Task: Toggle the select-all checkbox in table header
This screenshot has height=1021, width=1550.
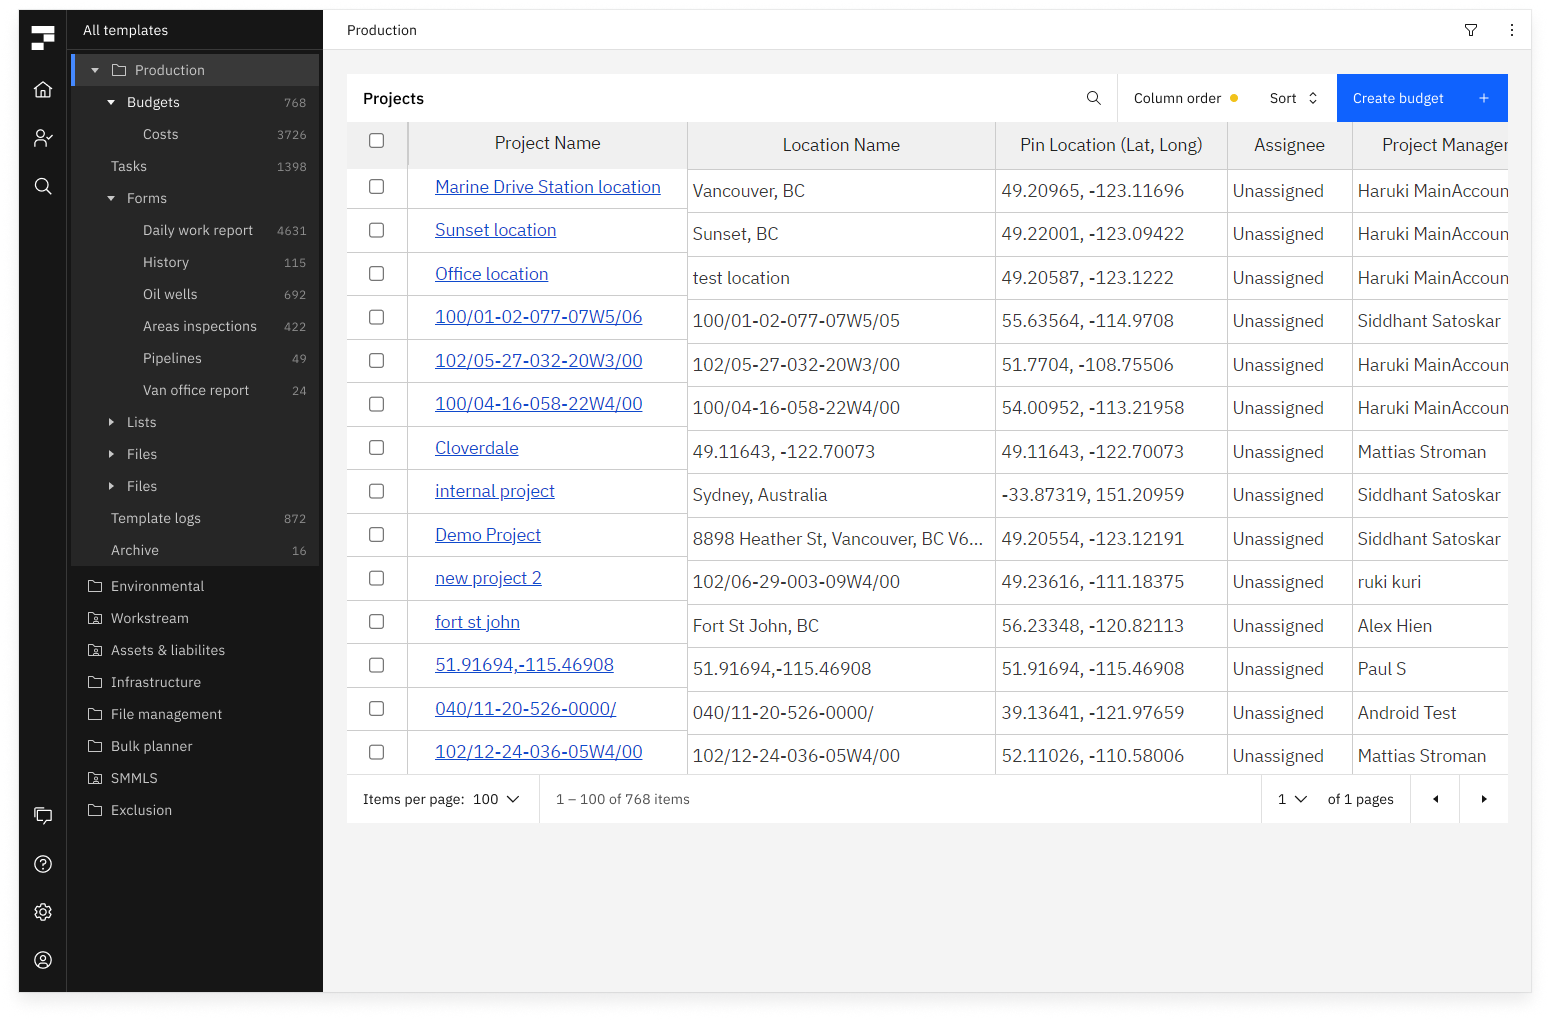Action: pyautogui.click(x=377, y=141)
